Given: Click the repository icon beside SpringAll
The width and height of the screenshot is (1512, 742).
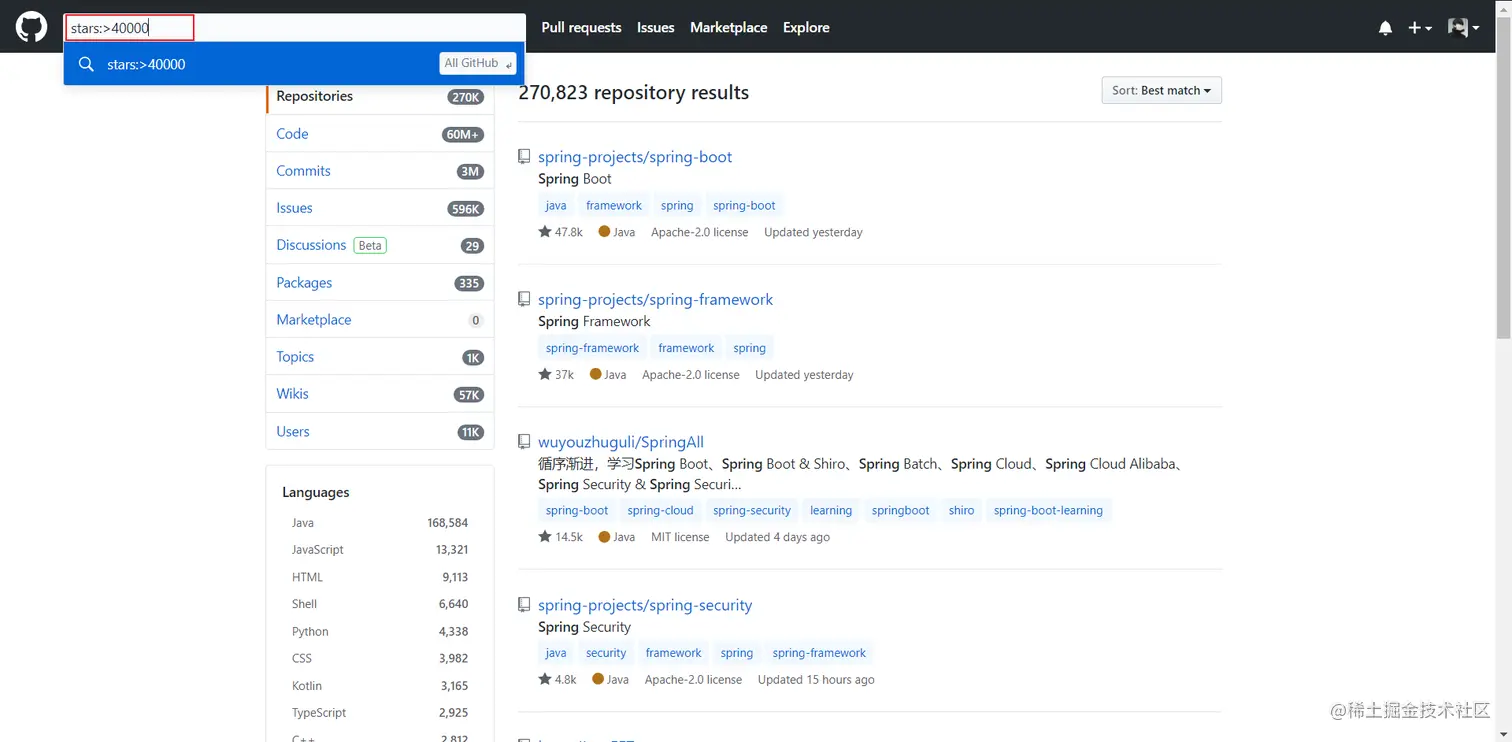Looking at the screenshot, I should tap(524, 441).
